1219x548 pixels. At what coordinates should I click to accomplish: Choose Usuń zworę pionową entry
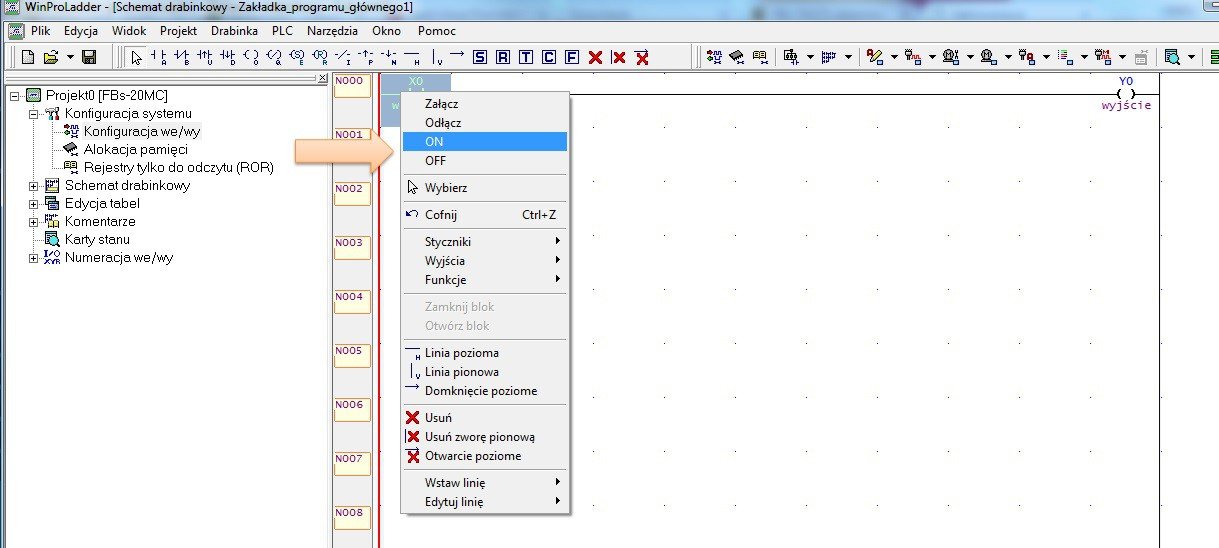pos(484,437)
